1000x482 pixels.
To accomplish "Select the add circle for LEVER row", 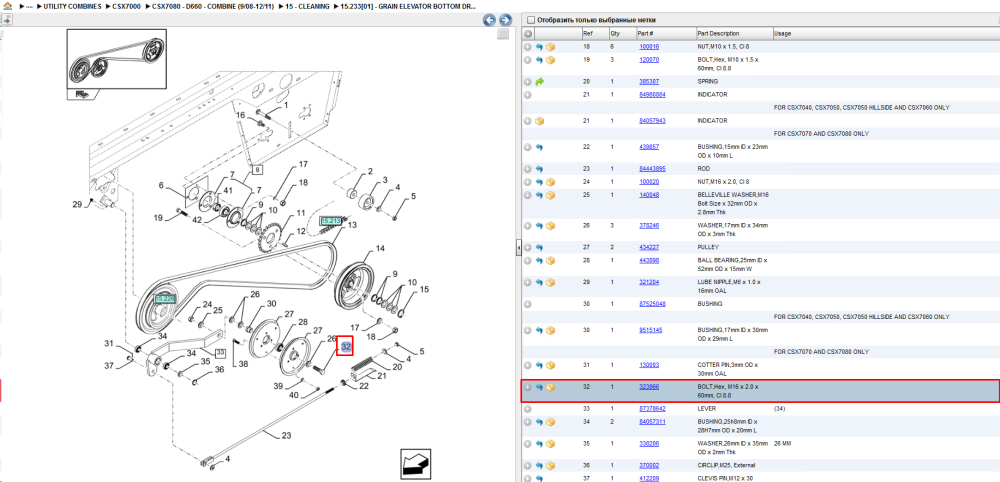I will (528, 409).
